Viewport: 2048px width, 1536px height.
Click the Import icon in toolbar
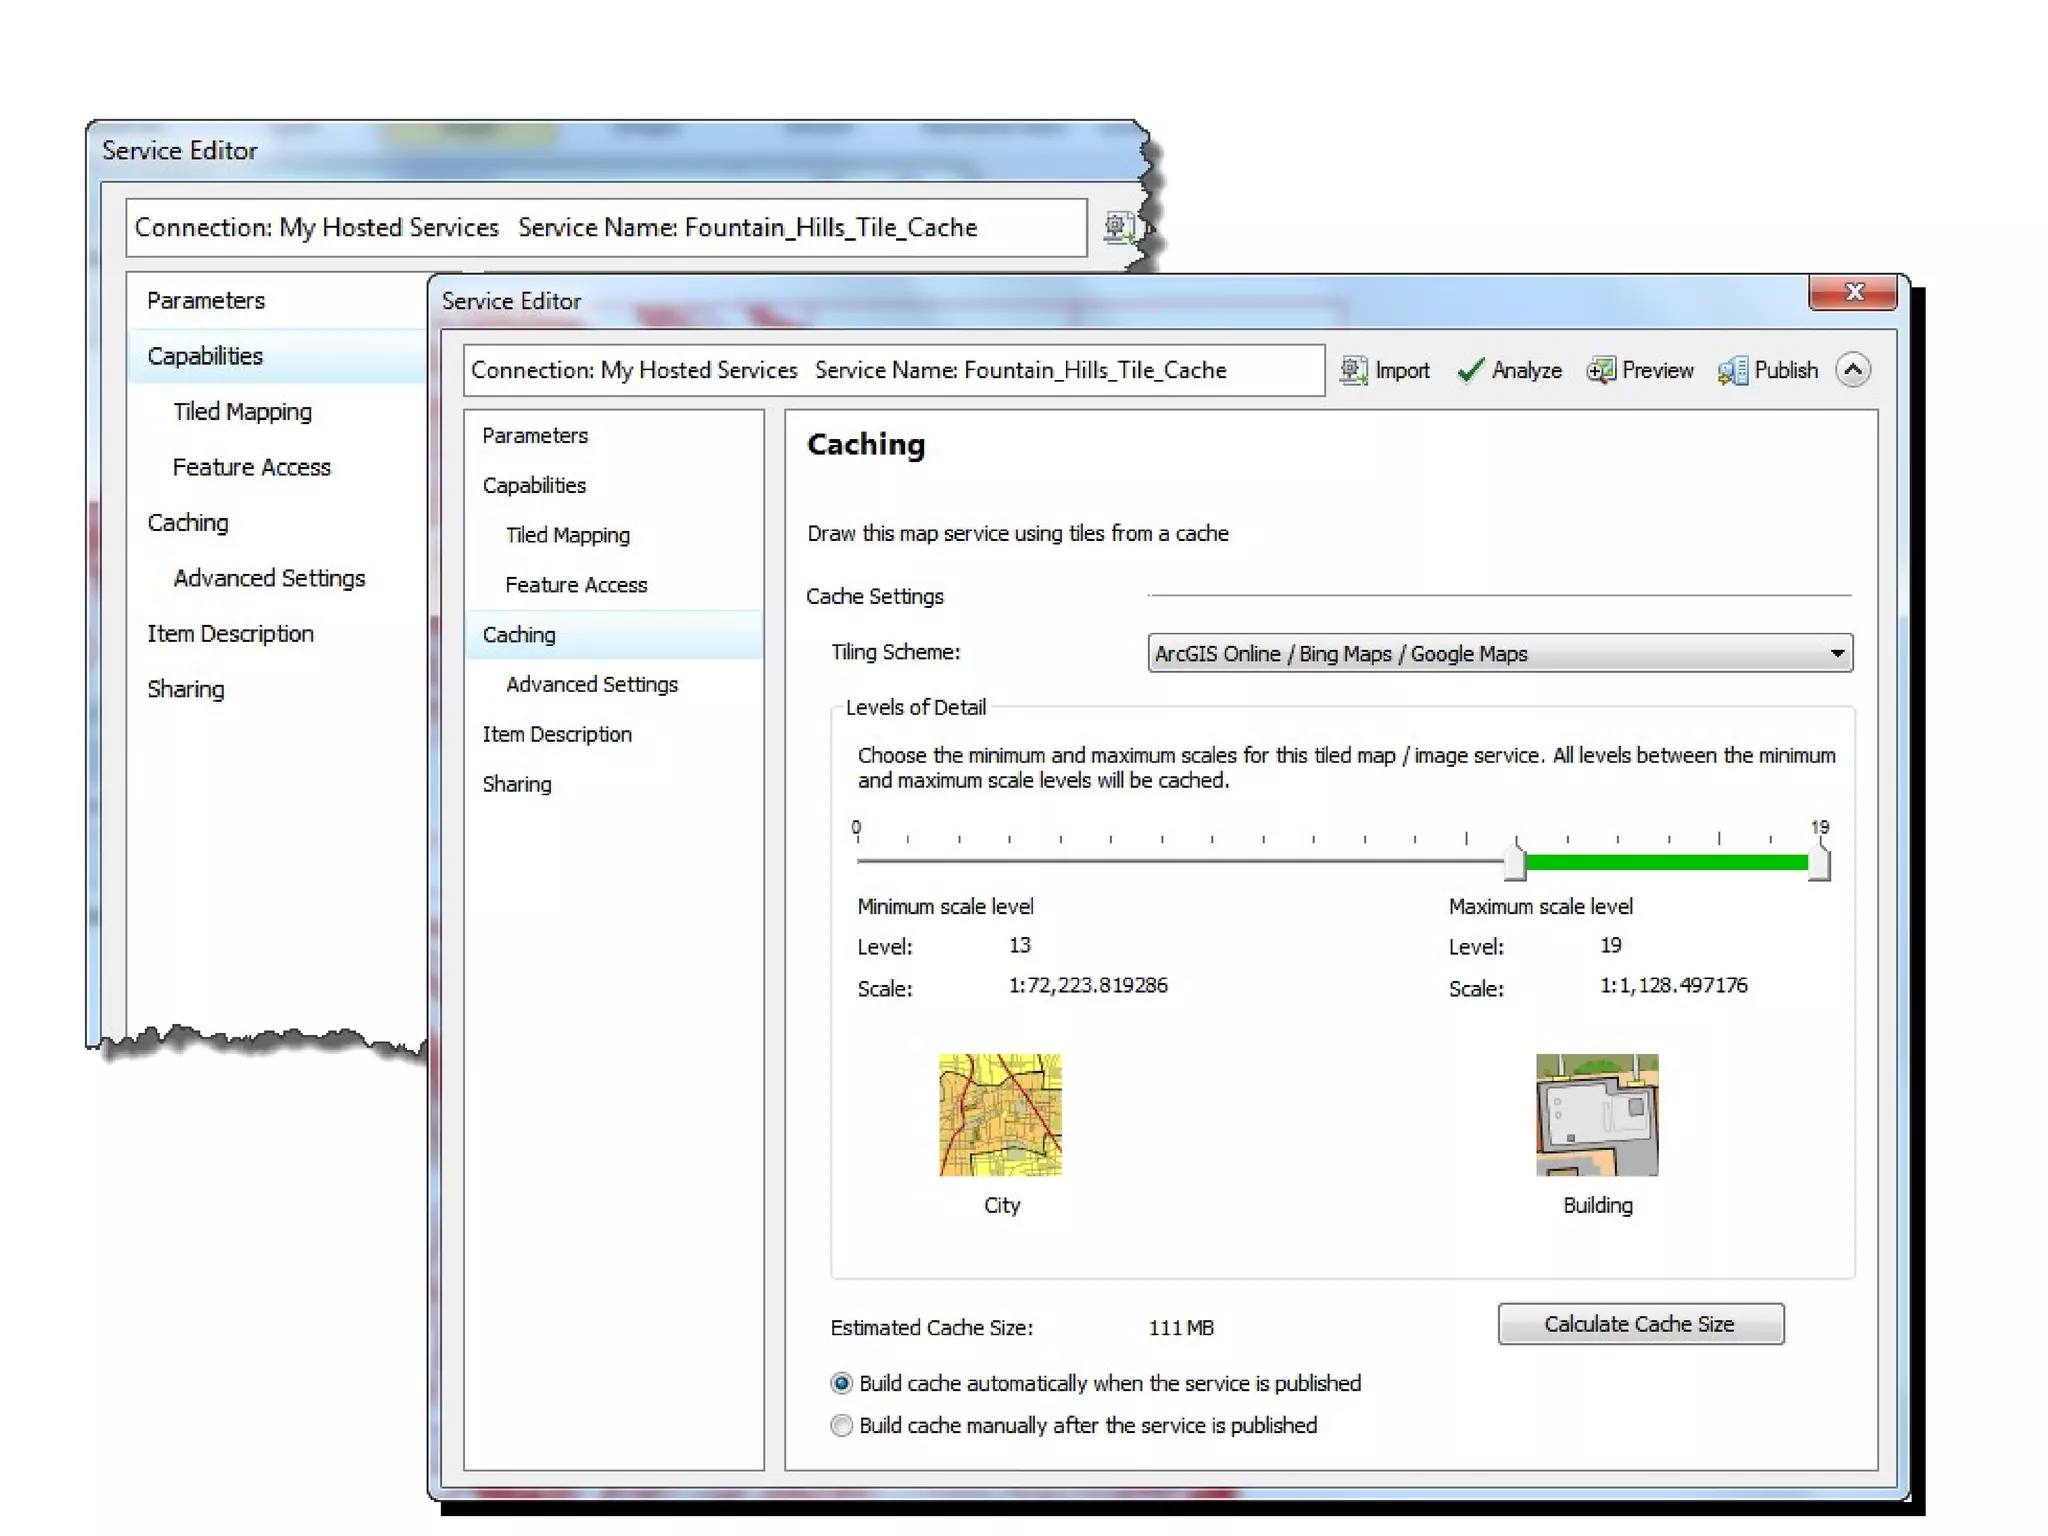pyautogui.click(x=1353, y=370)
